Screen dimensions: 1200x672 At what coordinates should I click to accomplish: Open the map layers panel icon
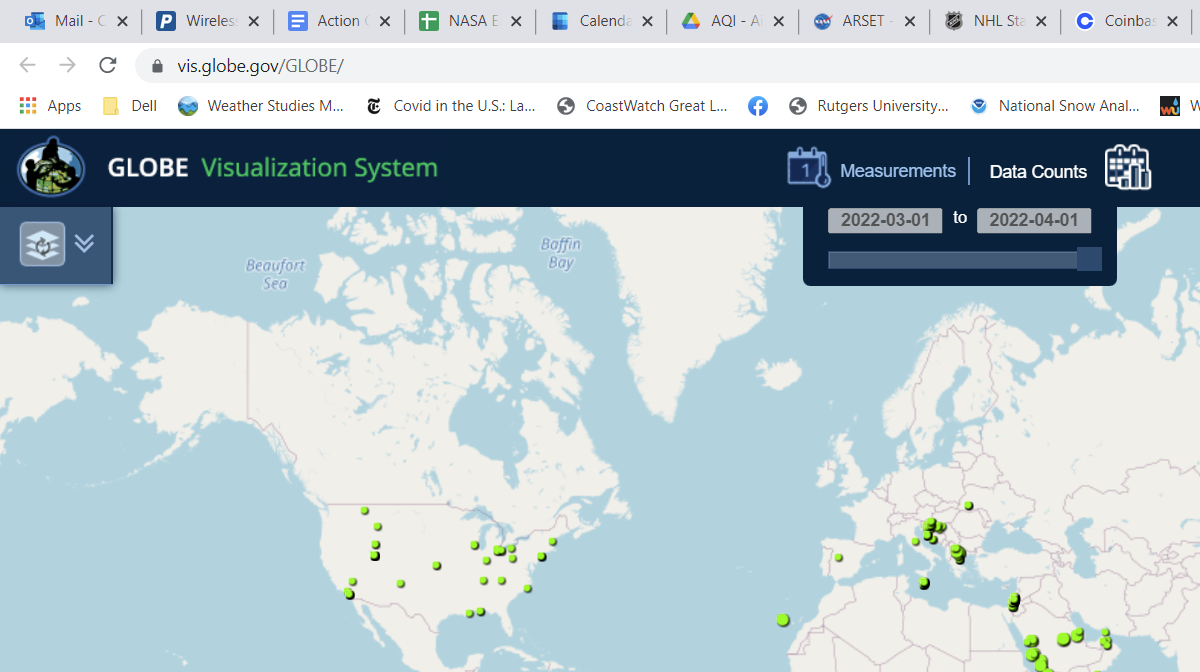43,244
